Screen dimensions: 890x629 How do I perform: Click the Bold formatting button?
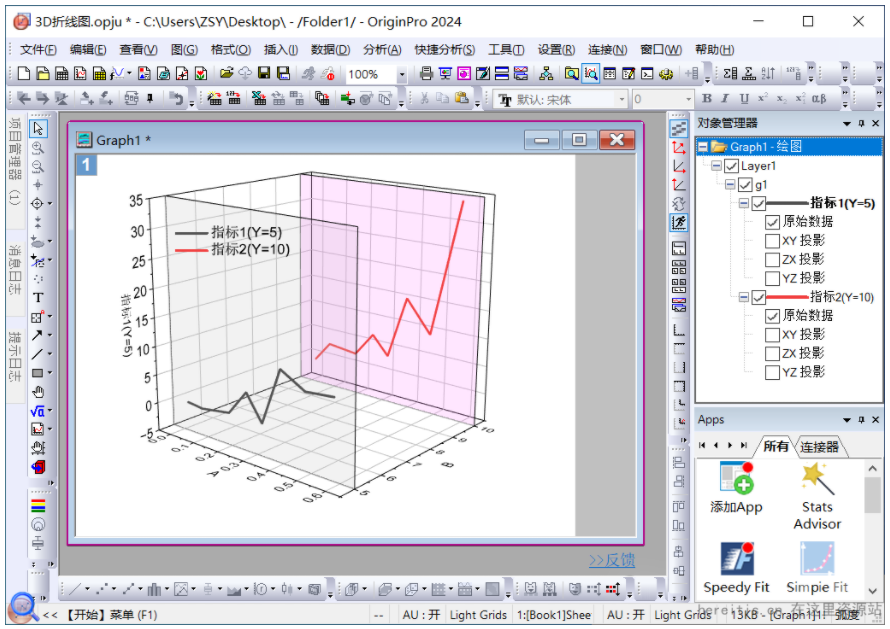pyautogui.click(x=707, y=99)
